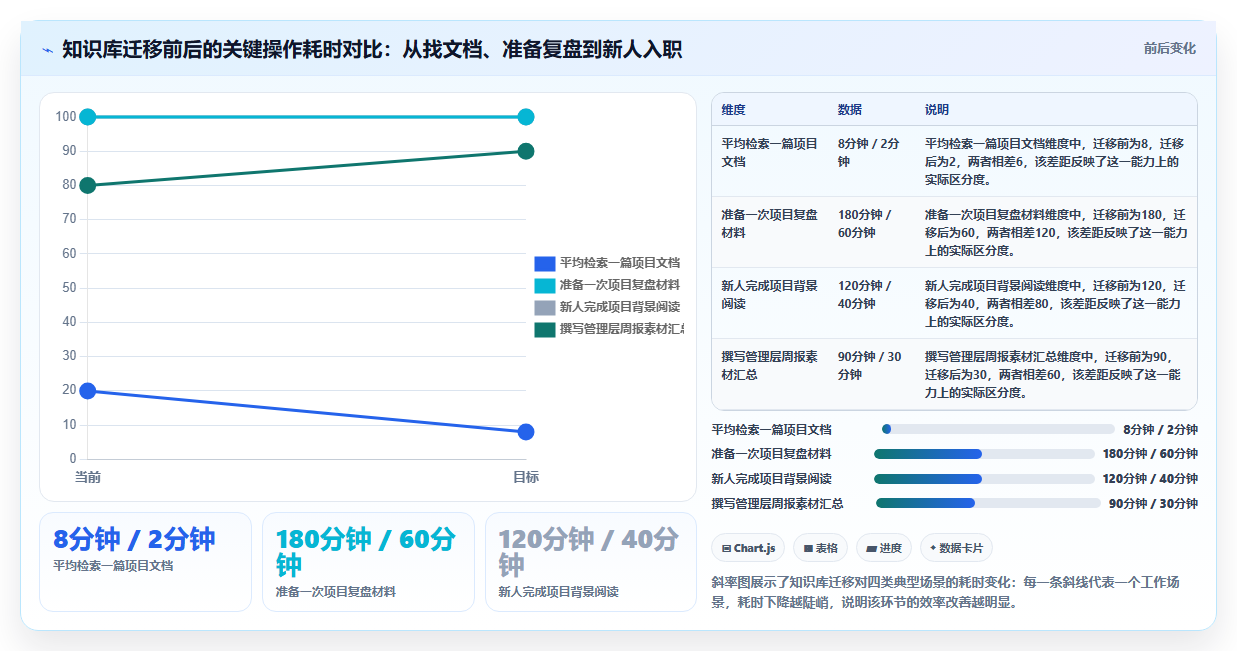
Task: Click the Chart.js chip
Action: pyautogui.click(x=749, y=548)
